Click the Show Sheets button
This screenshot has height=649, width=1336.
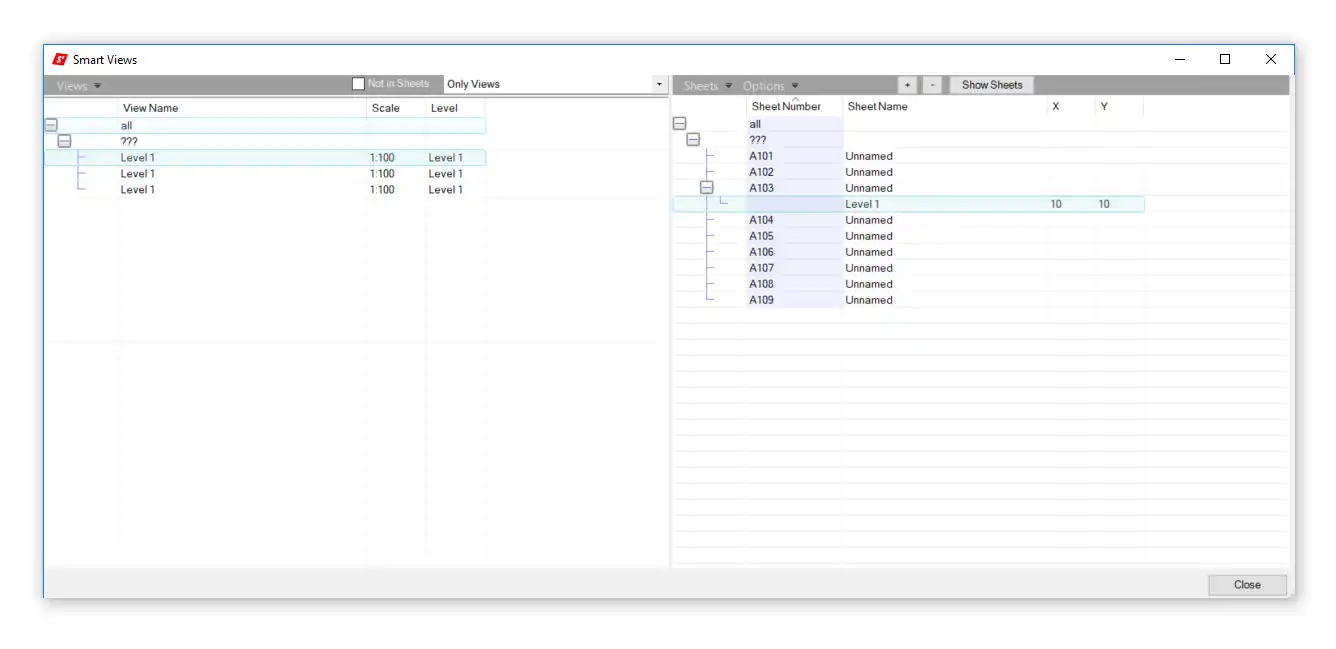click(x=992, y=85)
